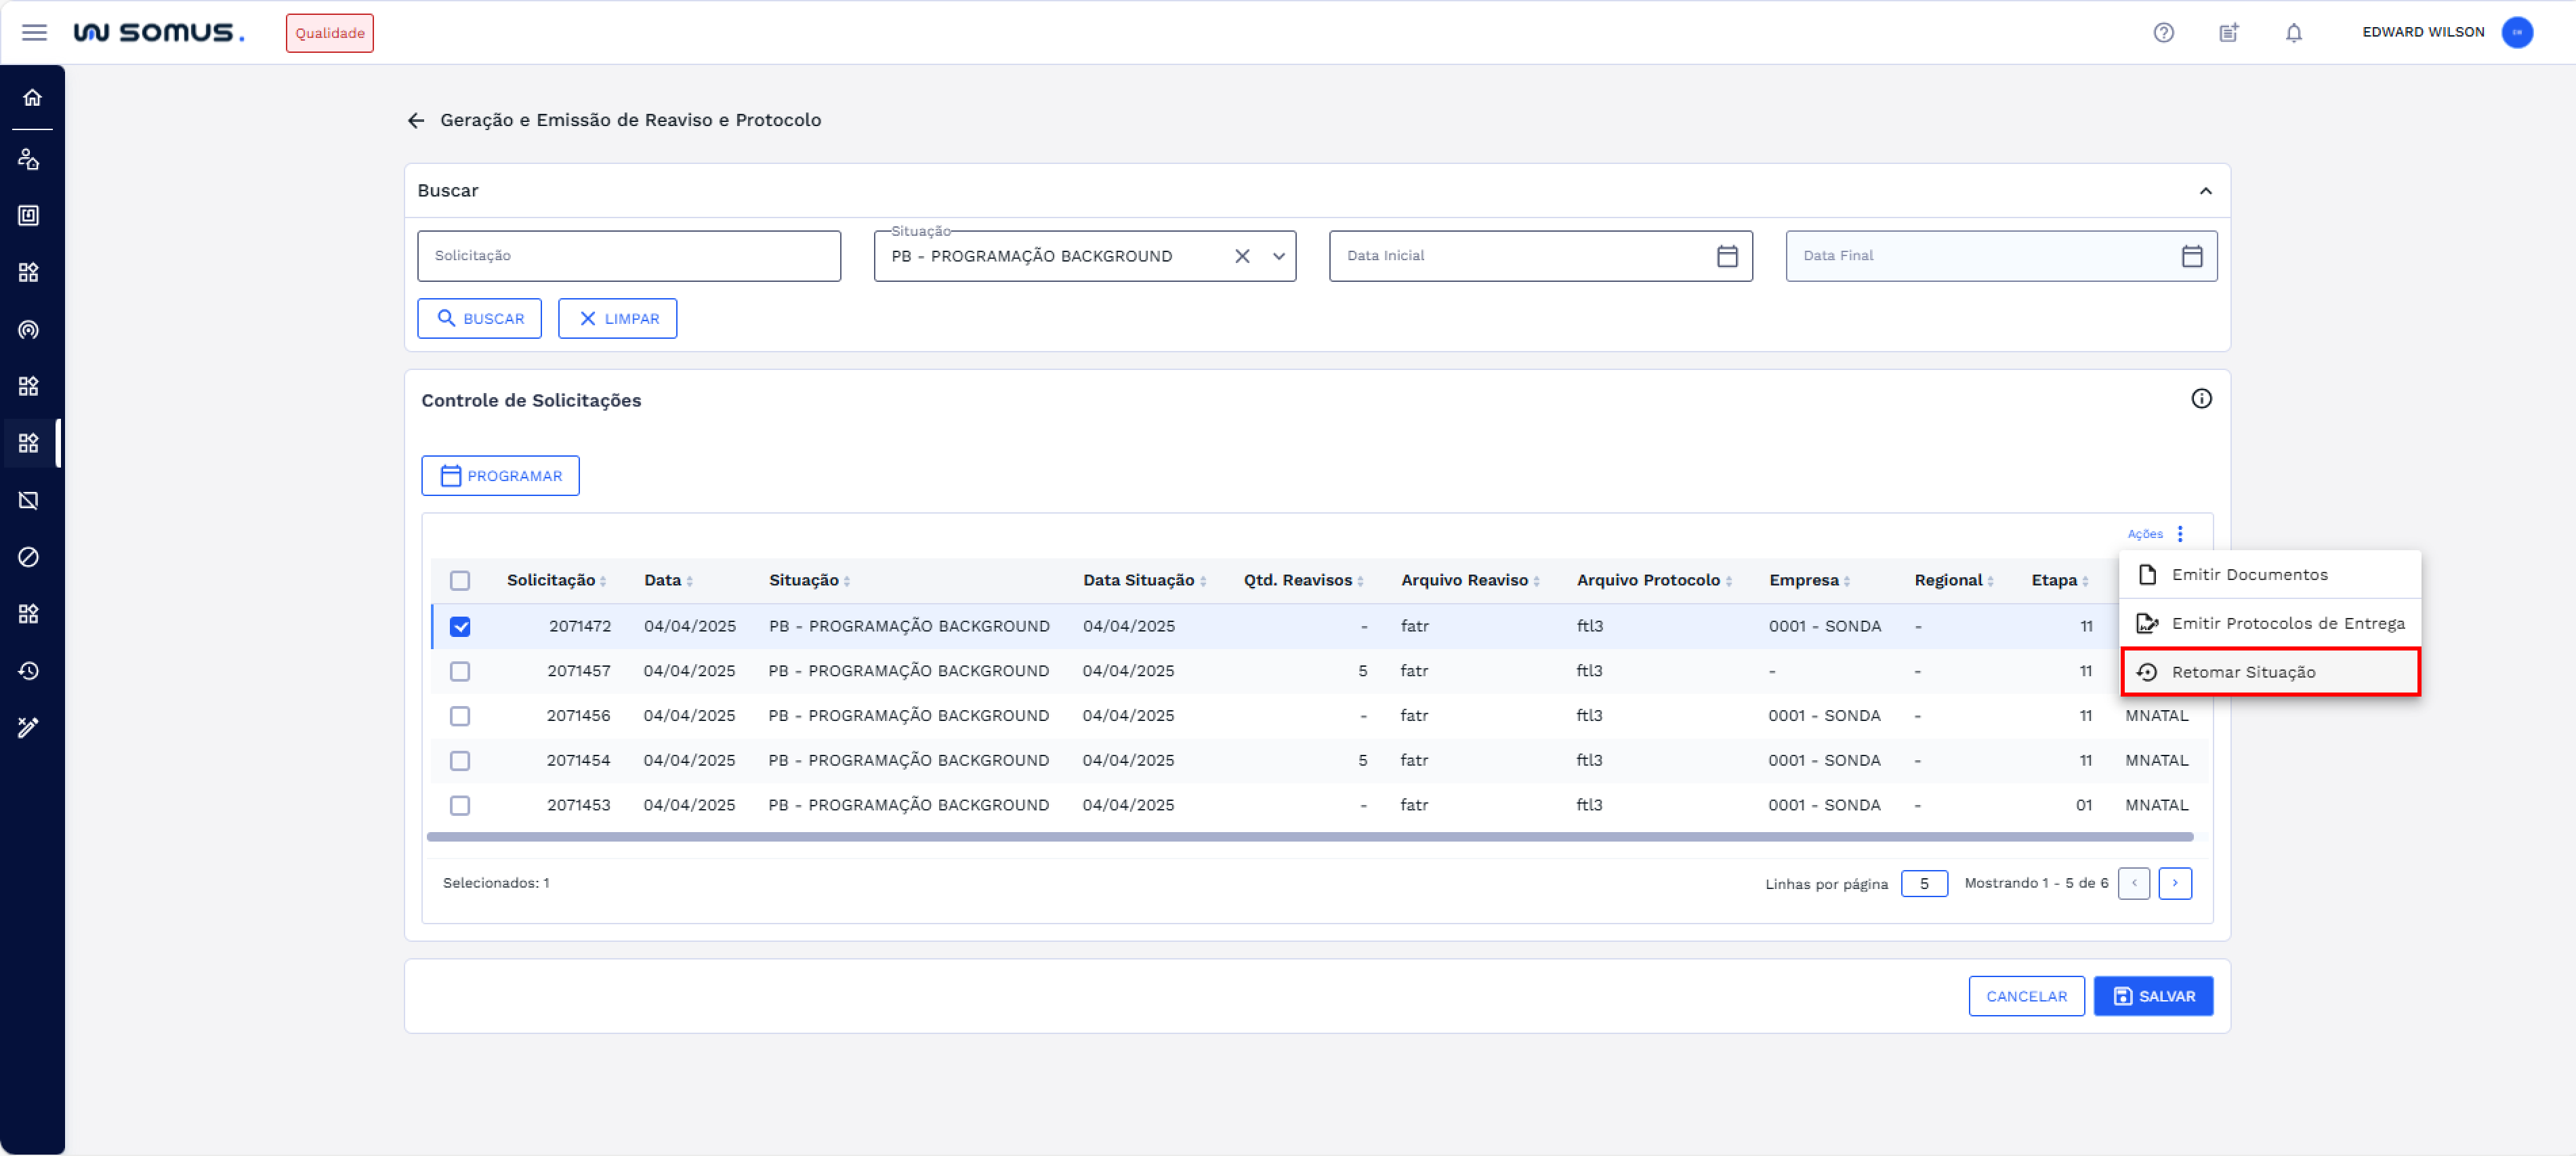Click the info icon in Controle de Solicitações

(2201, 399)
